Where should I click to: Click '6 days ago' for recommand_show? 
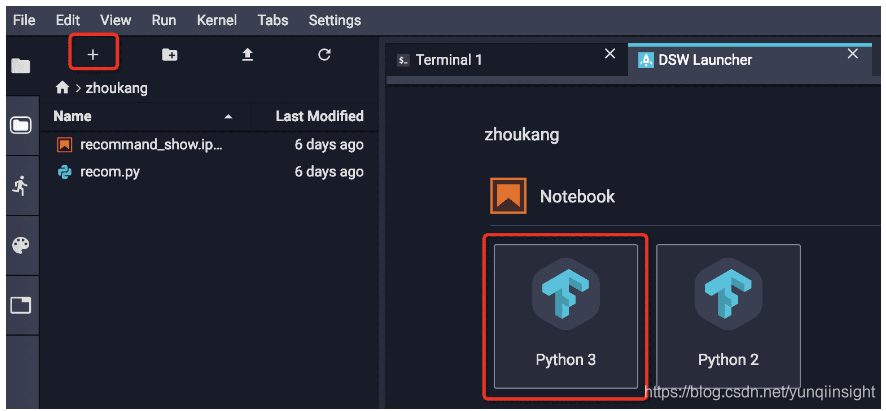tap(329, 145)
